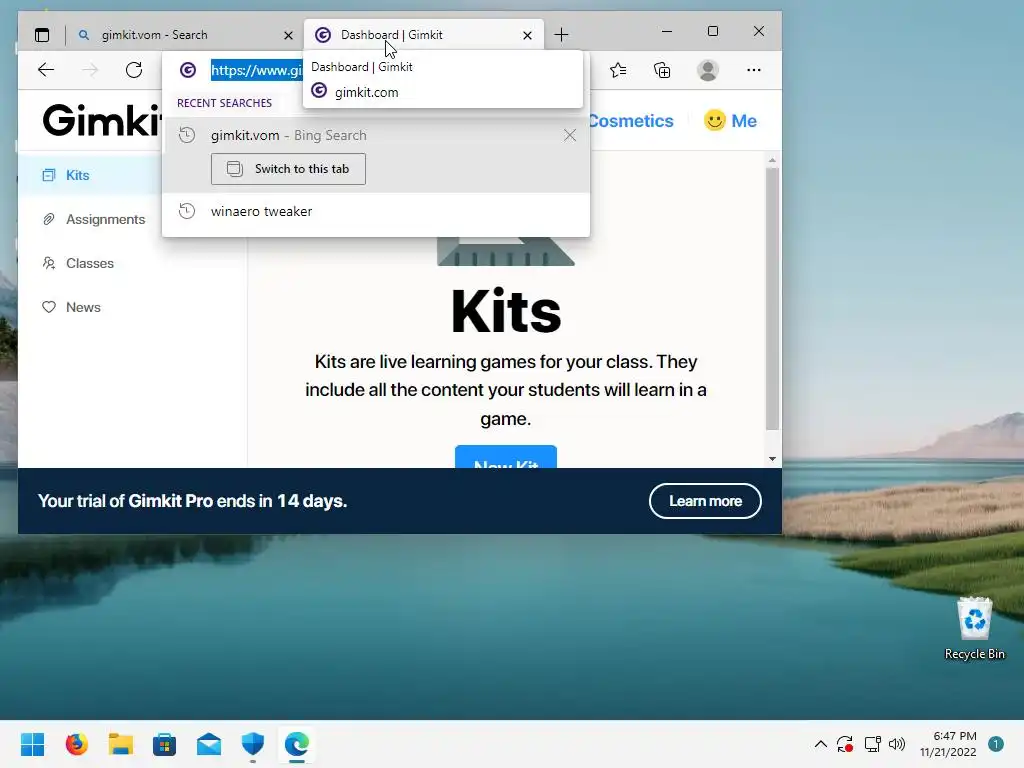Launch Firefox from the taskbar

pyautogui.click(x=76, y=744)
